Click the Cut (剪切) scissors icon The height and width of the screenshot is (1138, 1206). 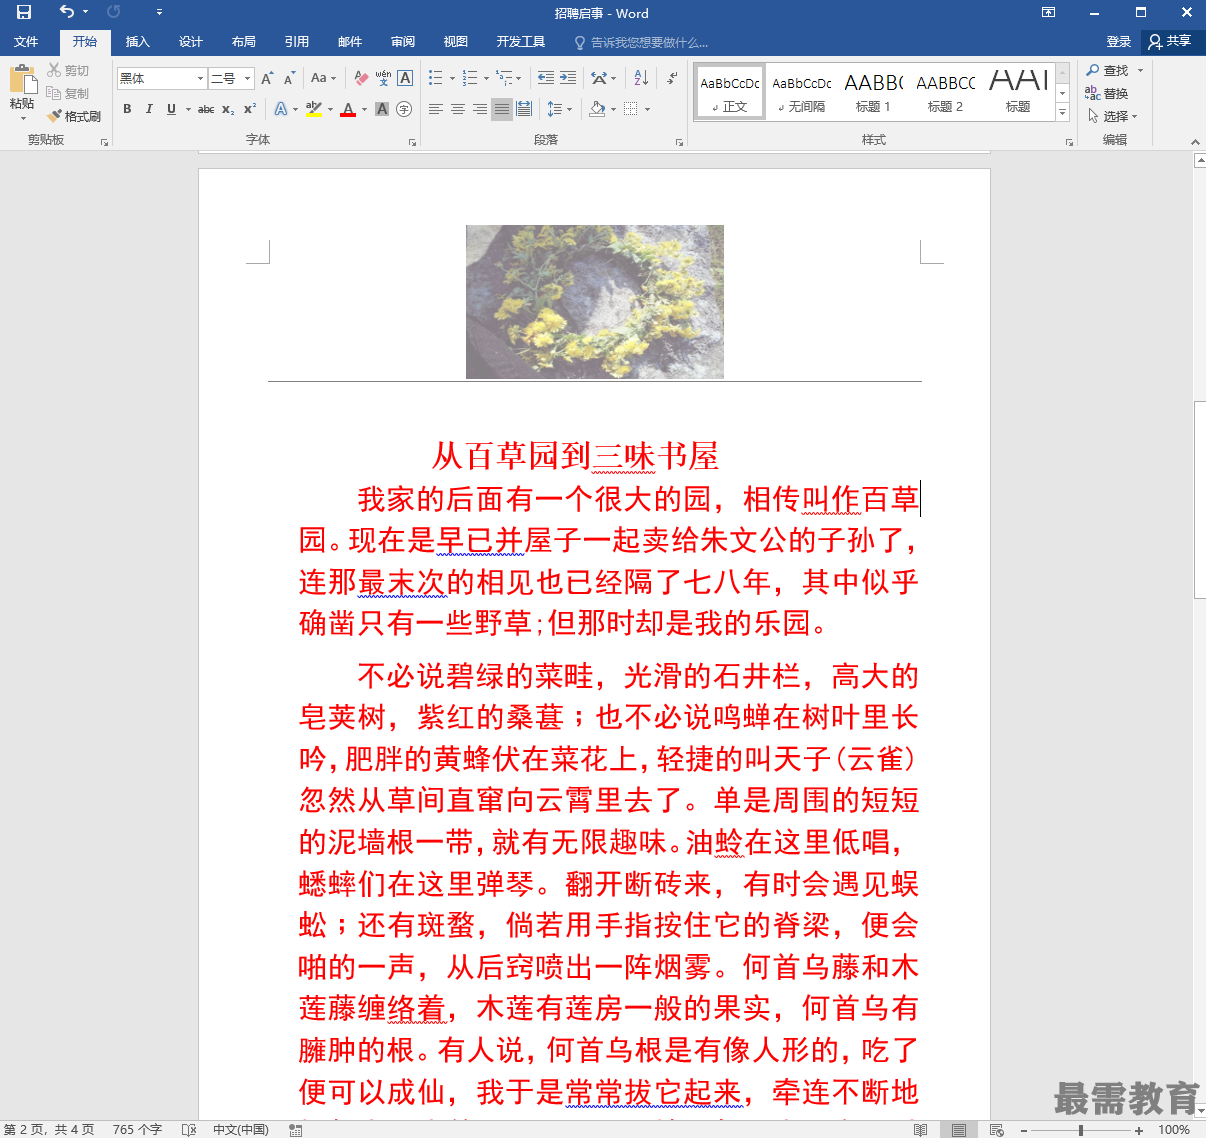54,70
